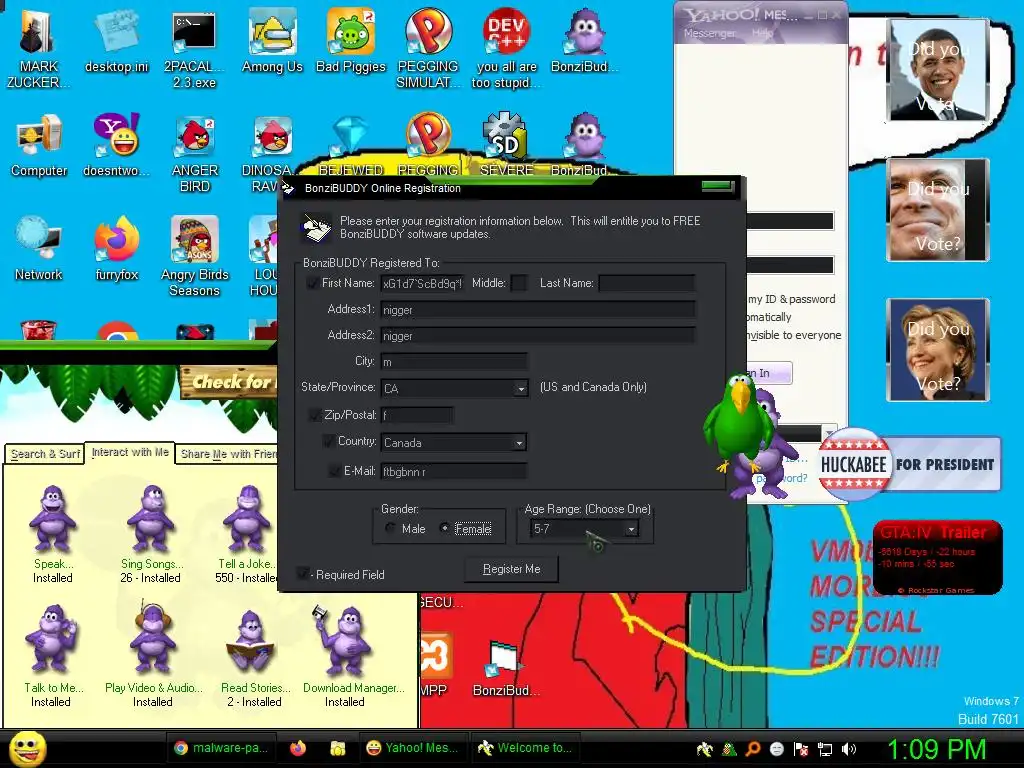This screenshot has height=768, width=1024.
Task: Click the volume speaker tray icon
Action: click(x=849, y=749)
